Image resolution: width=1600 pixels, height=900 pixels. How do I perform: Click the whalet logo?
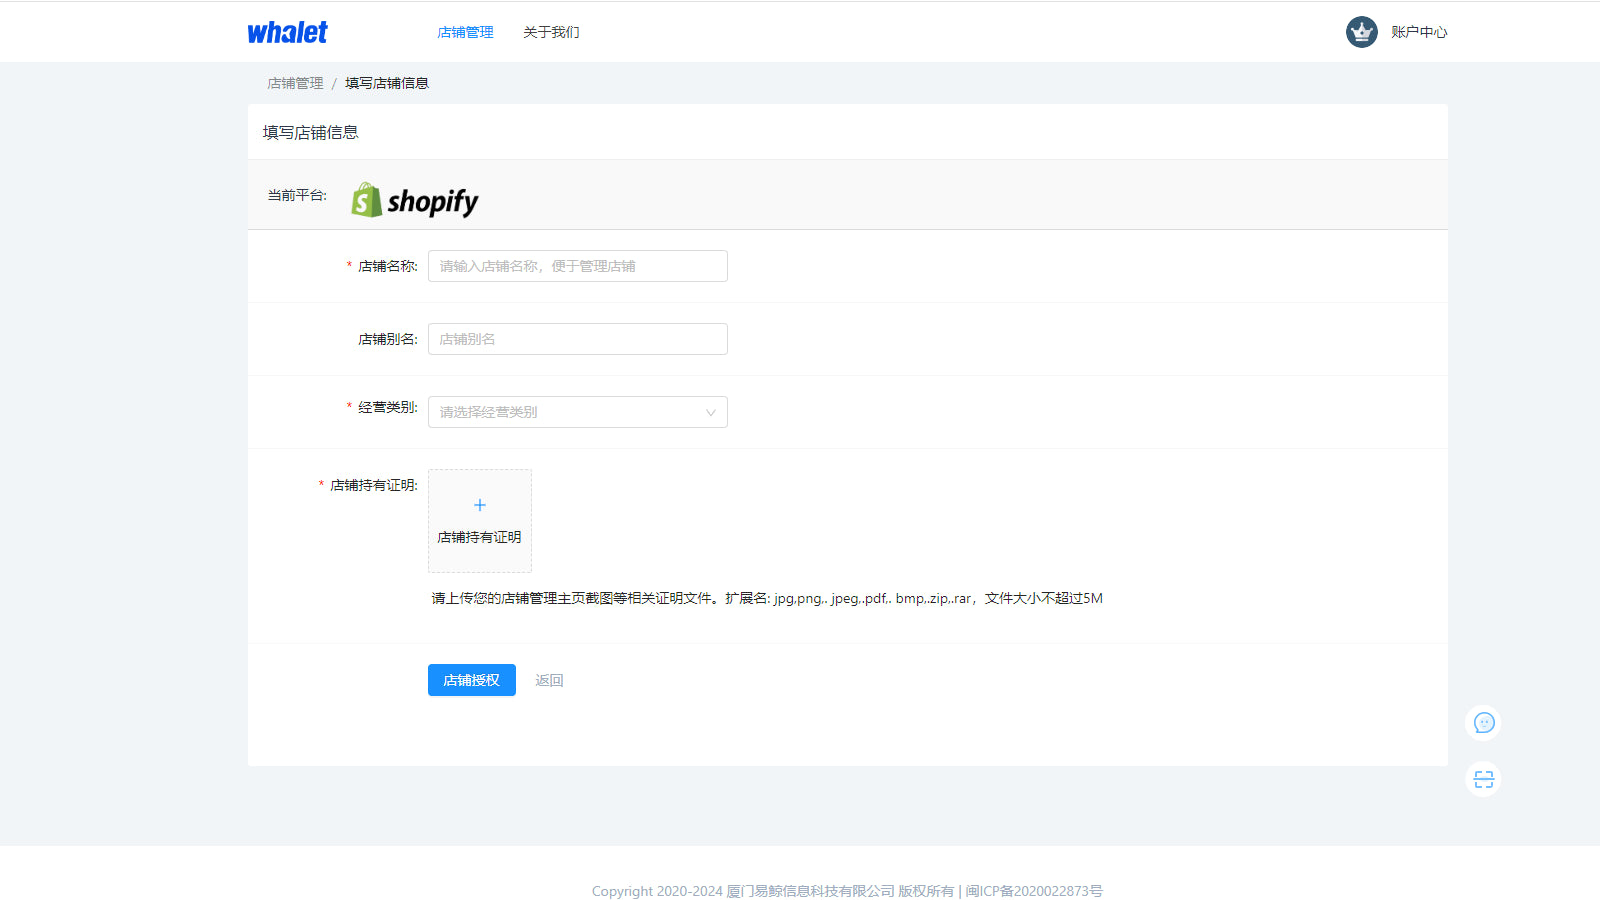[287, 32]
